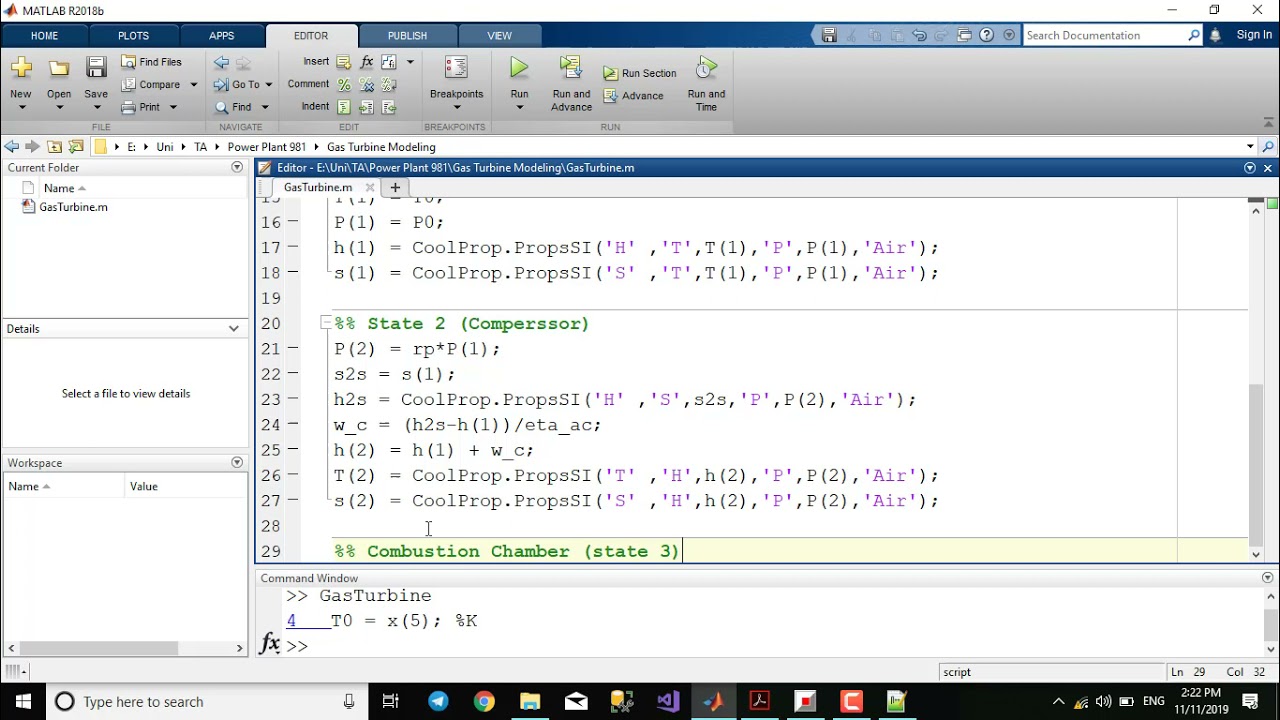Open Workspace panel actions menu

237,462
